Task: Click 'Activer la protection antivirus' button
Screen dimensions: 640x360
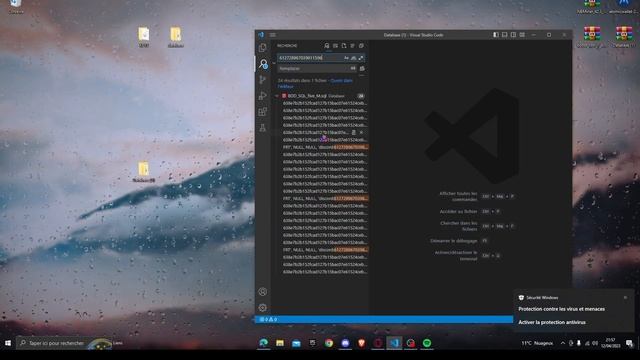Action: coord(552,322)
